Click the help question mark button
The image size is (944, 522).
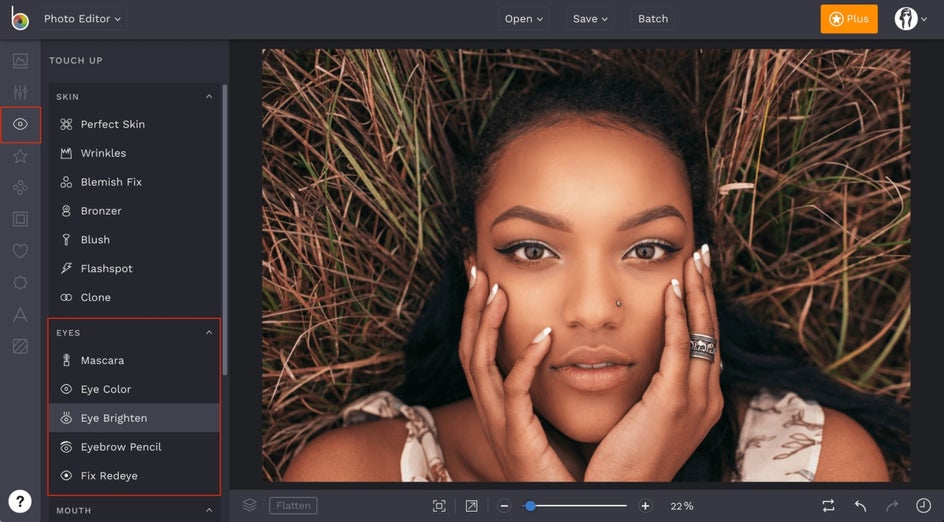point(19,501)
